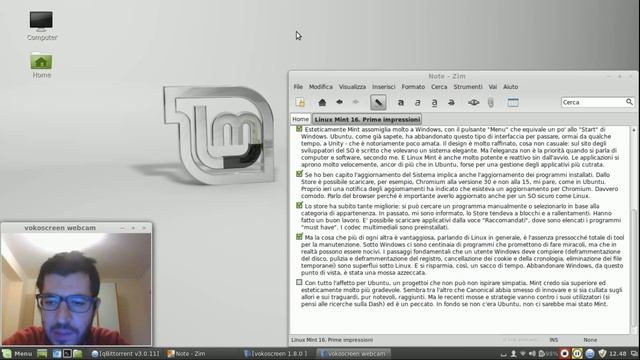The height and width of the screenshot is (360, 640).
Task: Open the Inserisci menu
Action: 384,87
